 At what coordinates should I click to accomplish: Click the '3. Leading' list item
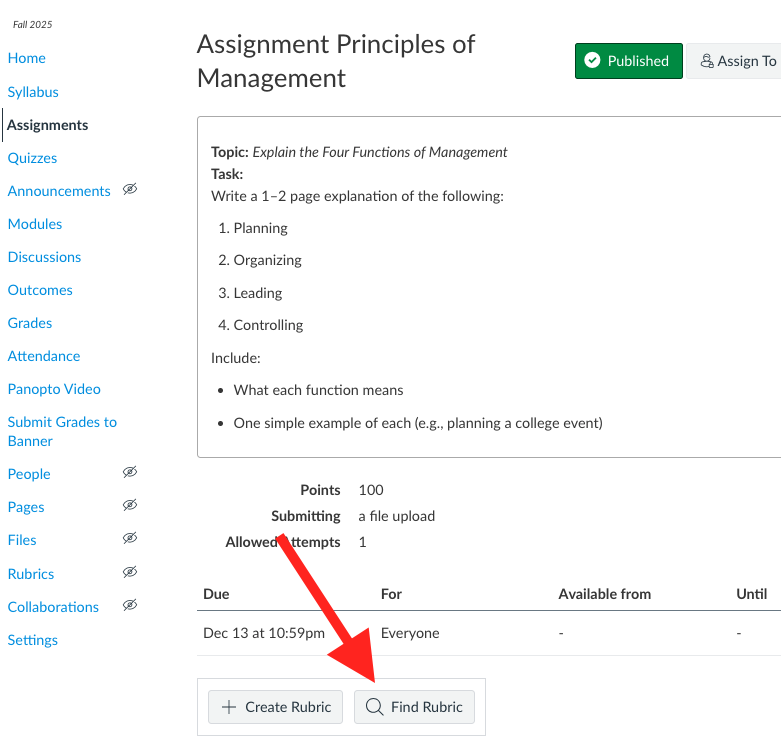[x=250, y=293]
